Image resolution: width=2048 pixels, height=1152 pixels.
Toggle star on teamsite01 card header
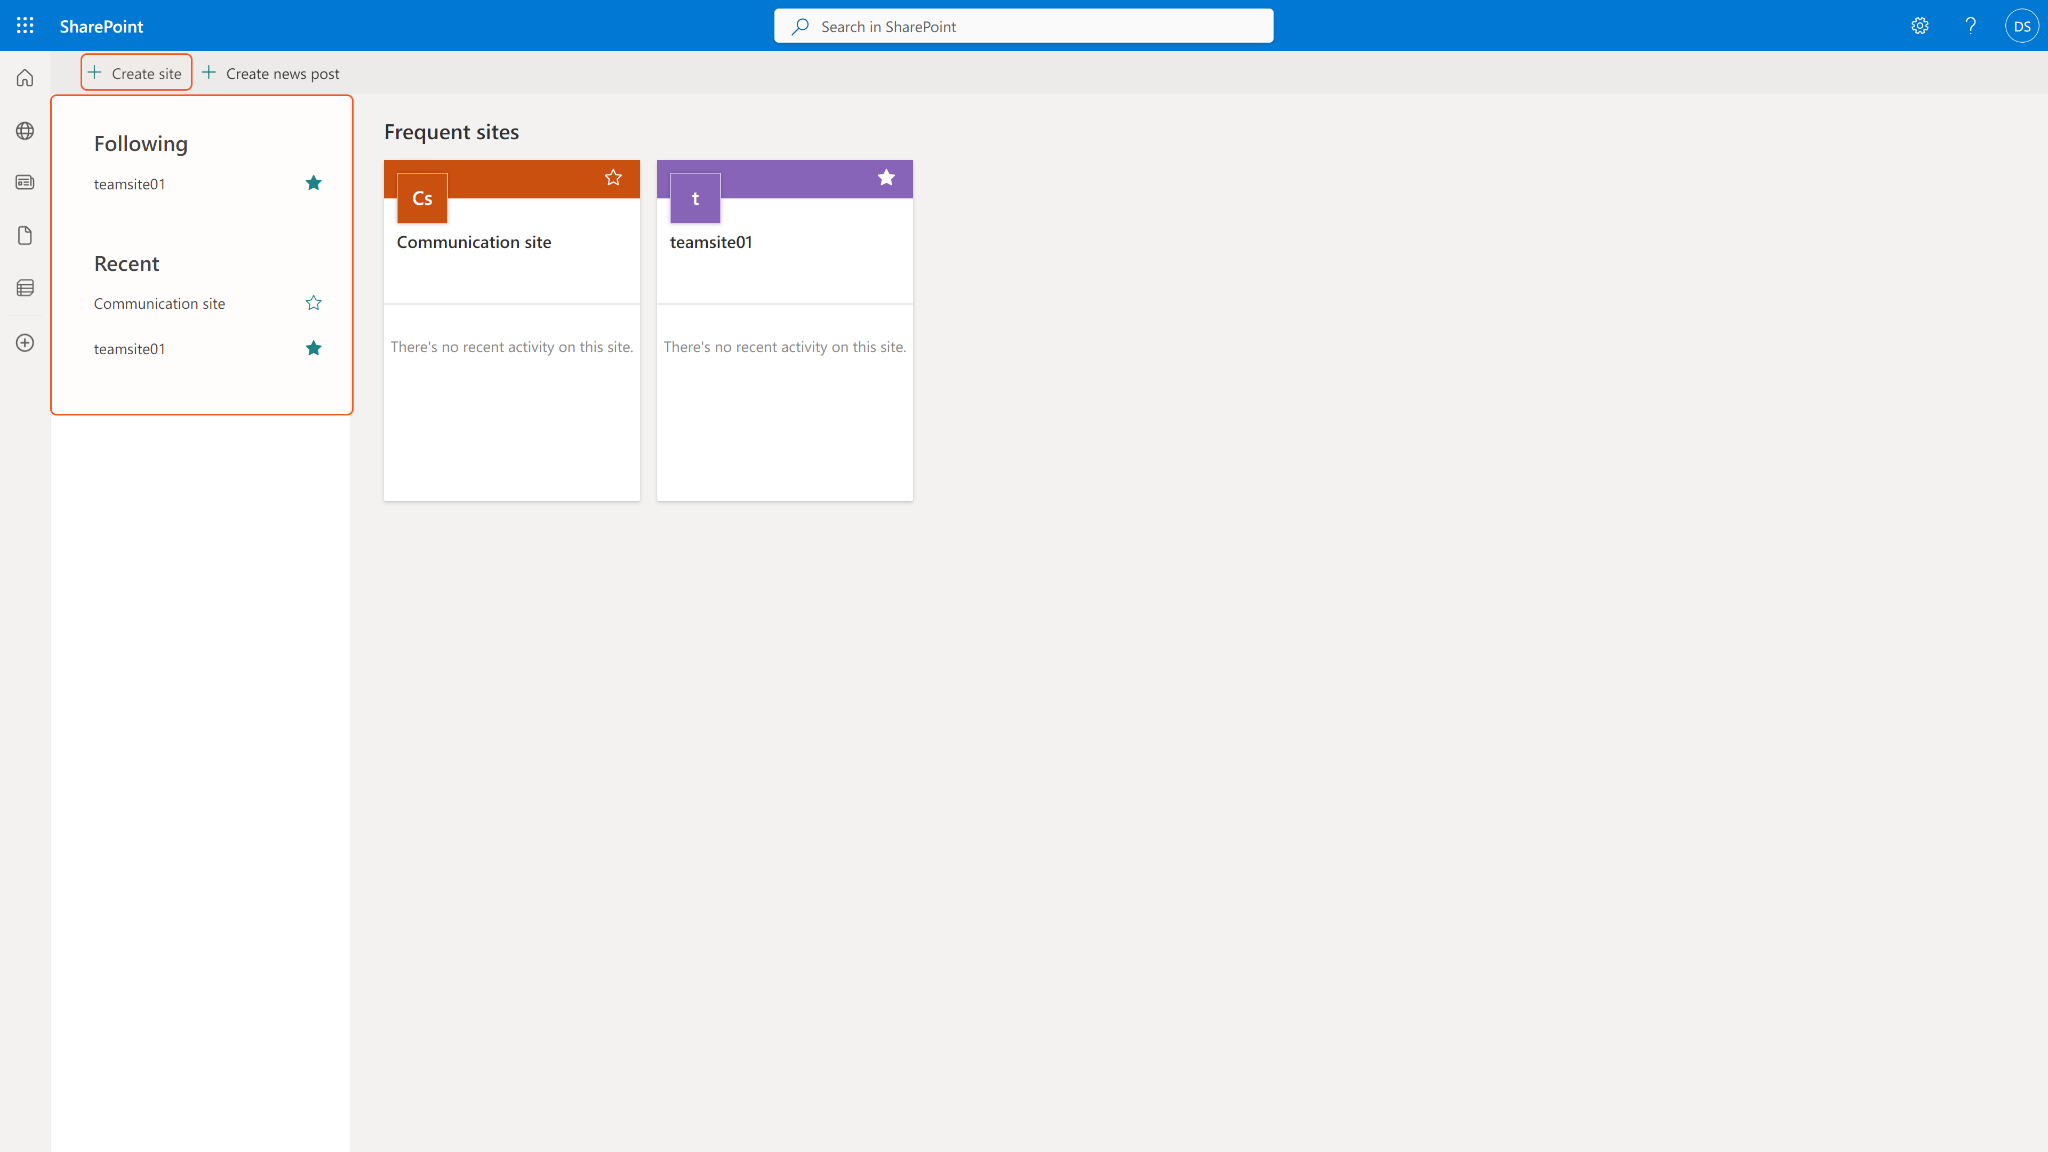tap(886, 178)
